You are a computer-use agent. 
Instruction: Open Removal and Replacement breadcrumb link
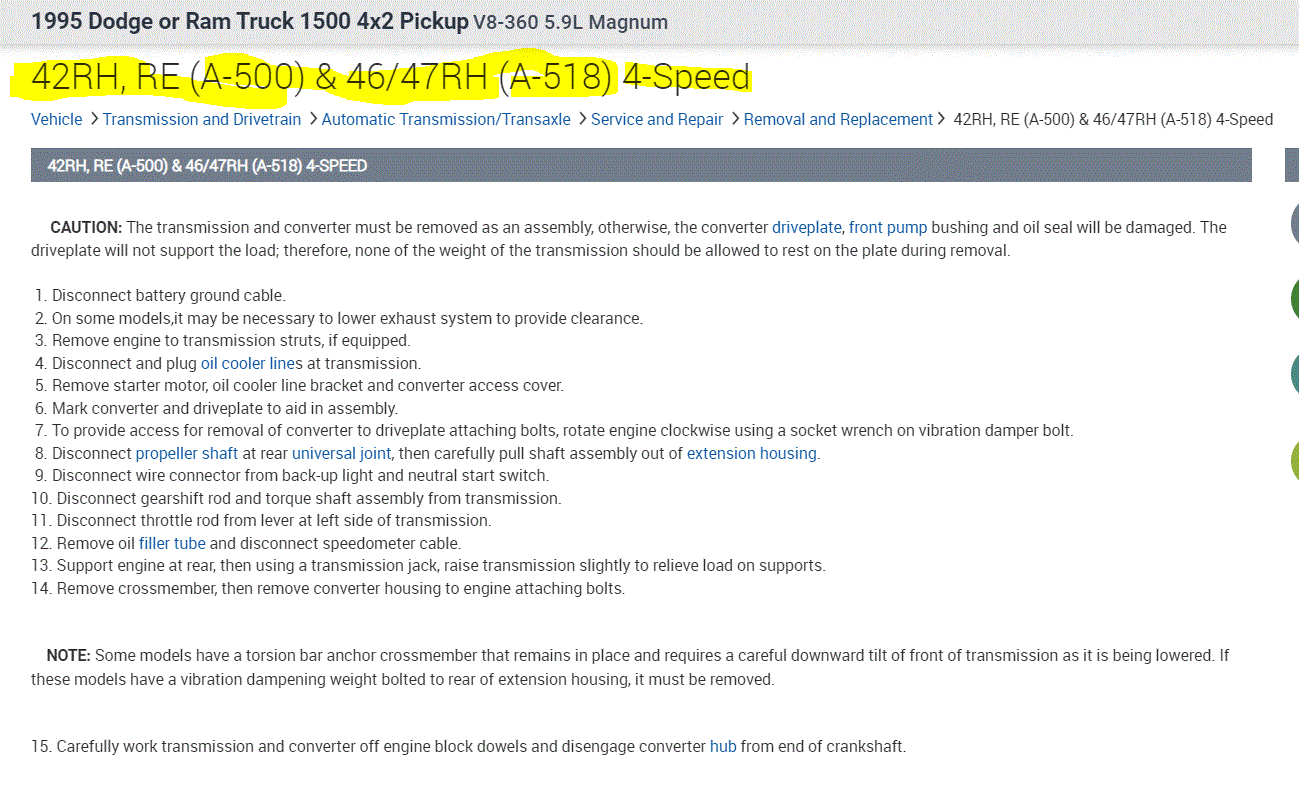point(838,119)
